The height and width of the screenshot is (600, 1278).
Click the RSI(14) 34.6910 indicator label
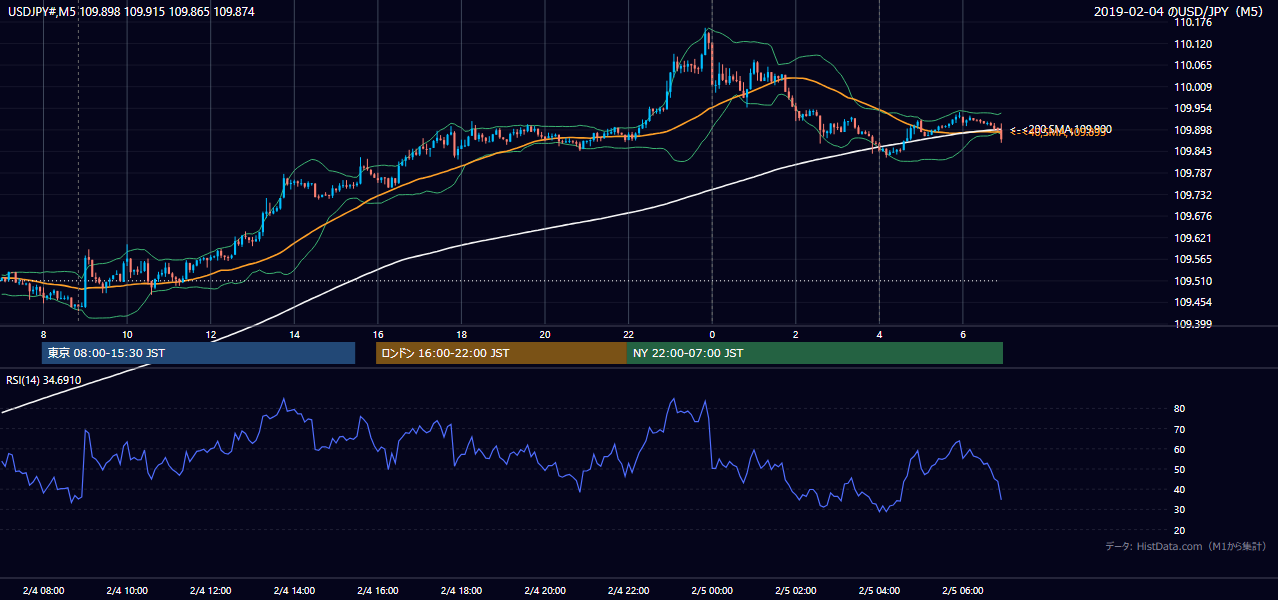tap(44, 380)
